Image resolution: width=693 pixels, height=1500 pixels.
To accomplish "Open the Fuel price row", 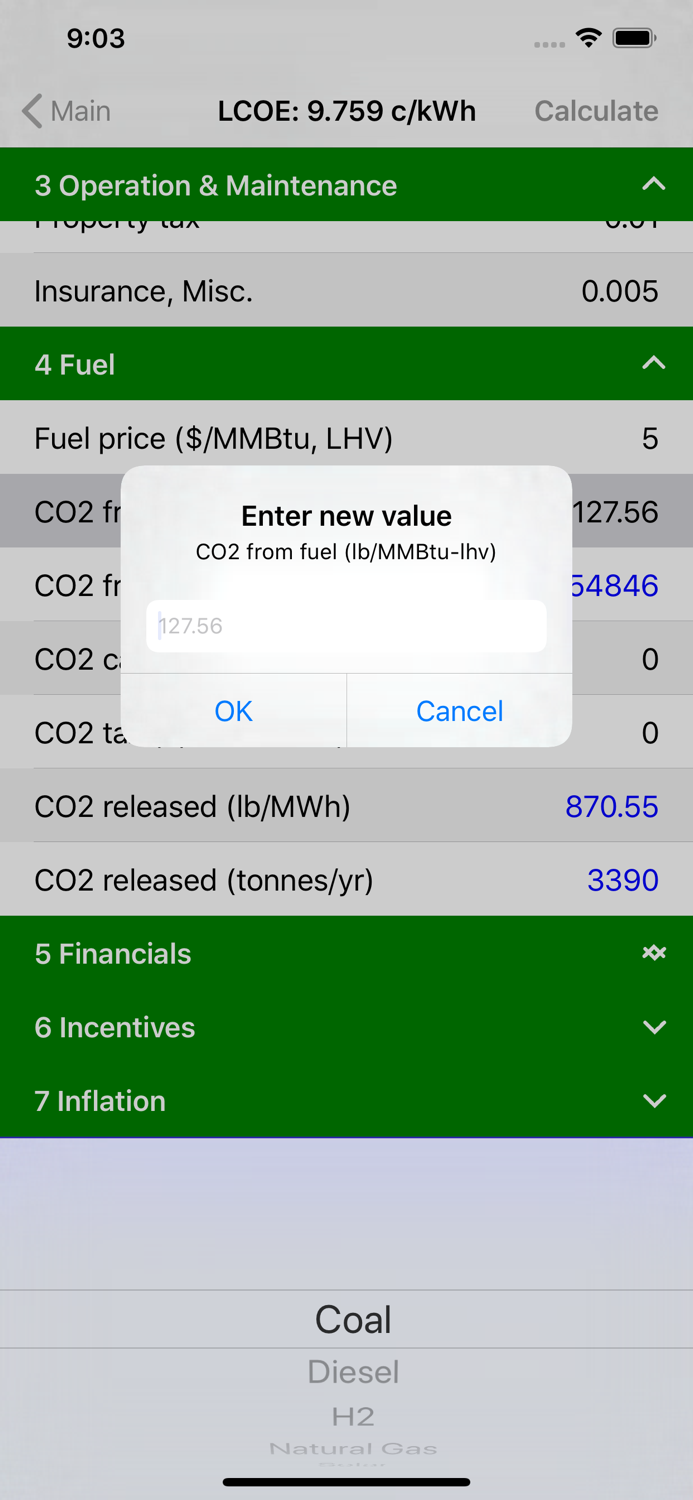I will click(346, 438).
